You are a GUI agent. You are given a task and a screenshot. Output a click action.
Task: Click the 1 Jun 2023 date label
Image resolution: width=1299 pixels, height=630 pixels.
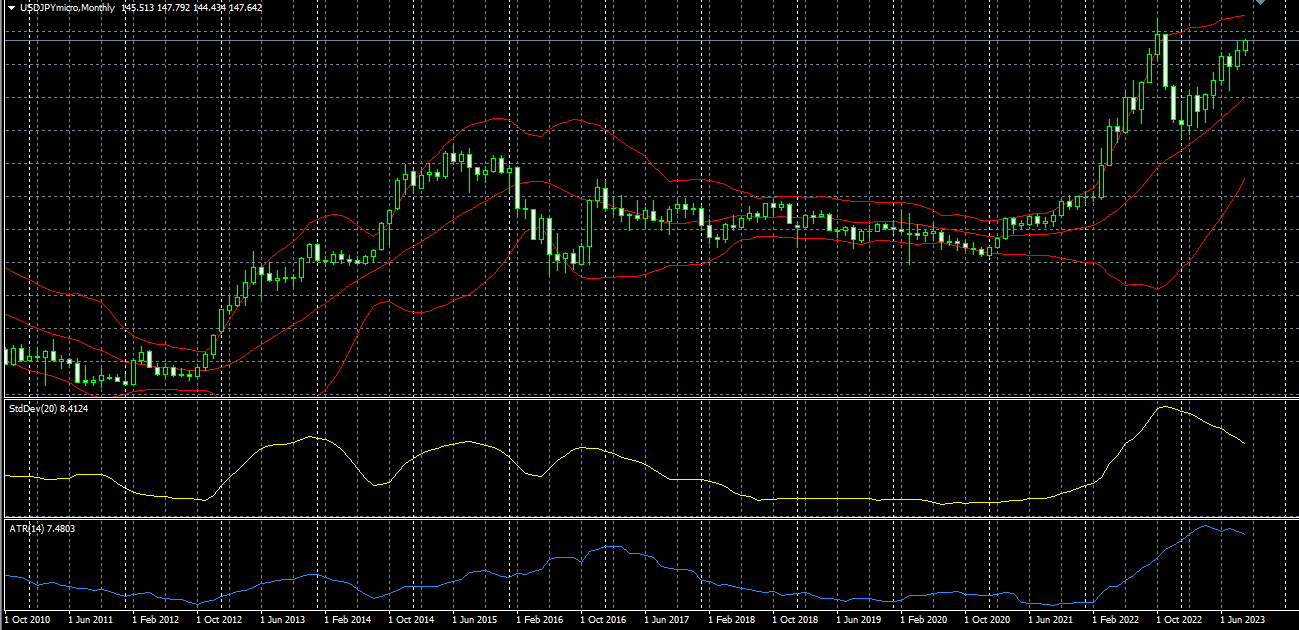1241,620
